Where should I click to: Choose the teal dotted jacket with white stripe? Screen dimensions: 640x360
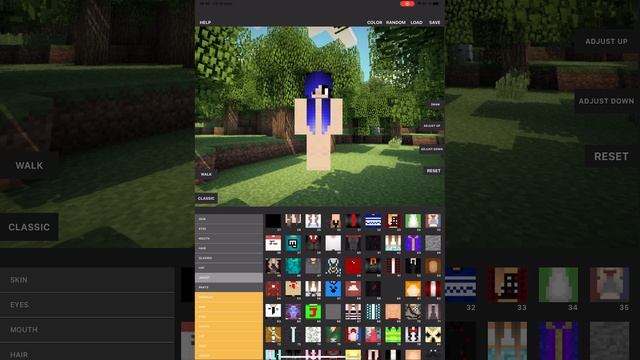(373, 311)
